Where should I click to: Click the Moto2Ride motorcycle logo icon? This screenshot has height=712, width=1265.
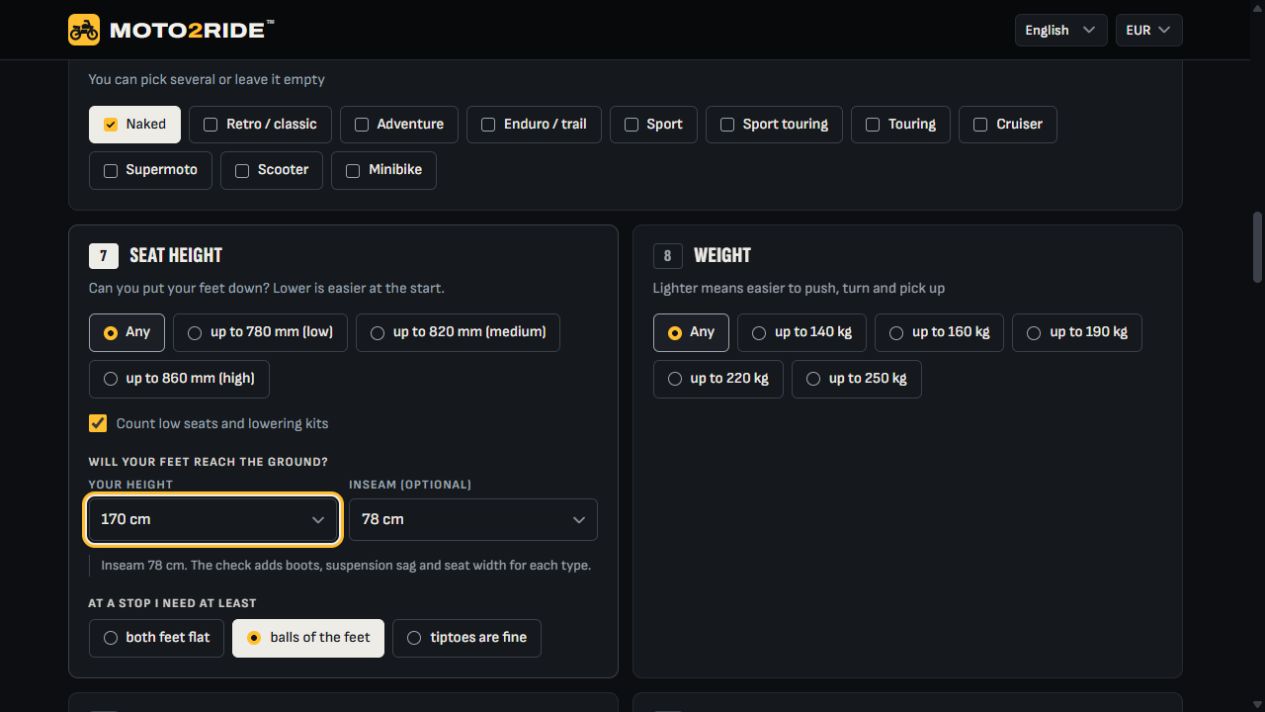tap(84, 30)
